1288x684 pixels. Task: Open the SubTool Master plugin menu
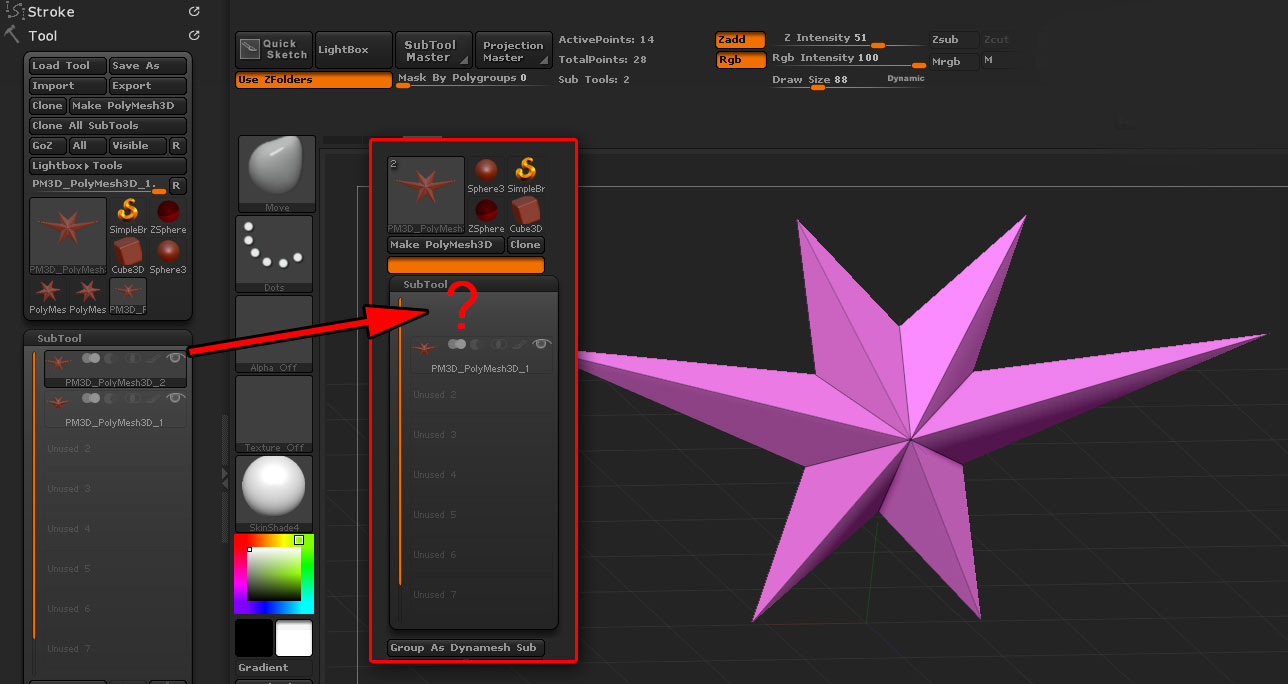pyautogui.click(x=434, y=50)
